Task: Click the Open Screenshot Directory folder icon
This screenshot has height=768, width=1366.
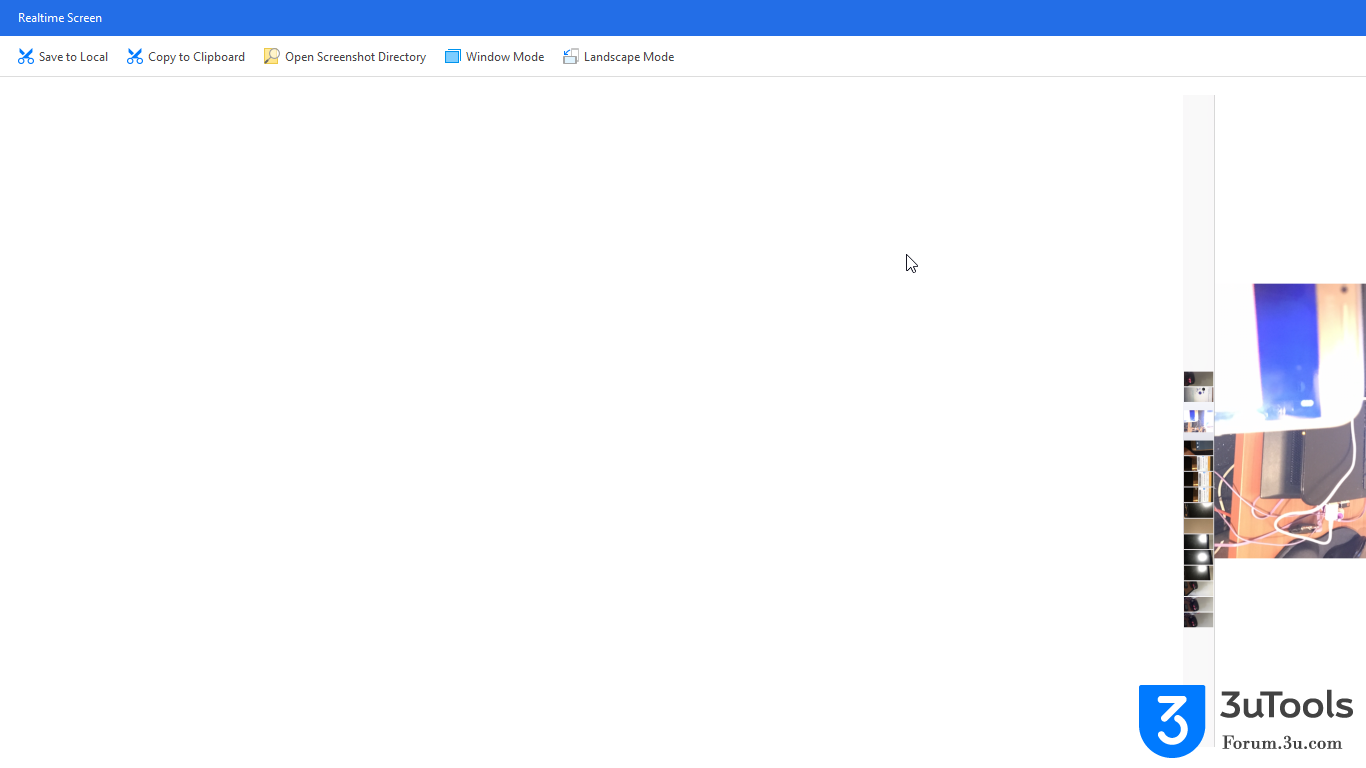Action: tap(272, 57)
